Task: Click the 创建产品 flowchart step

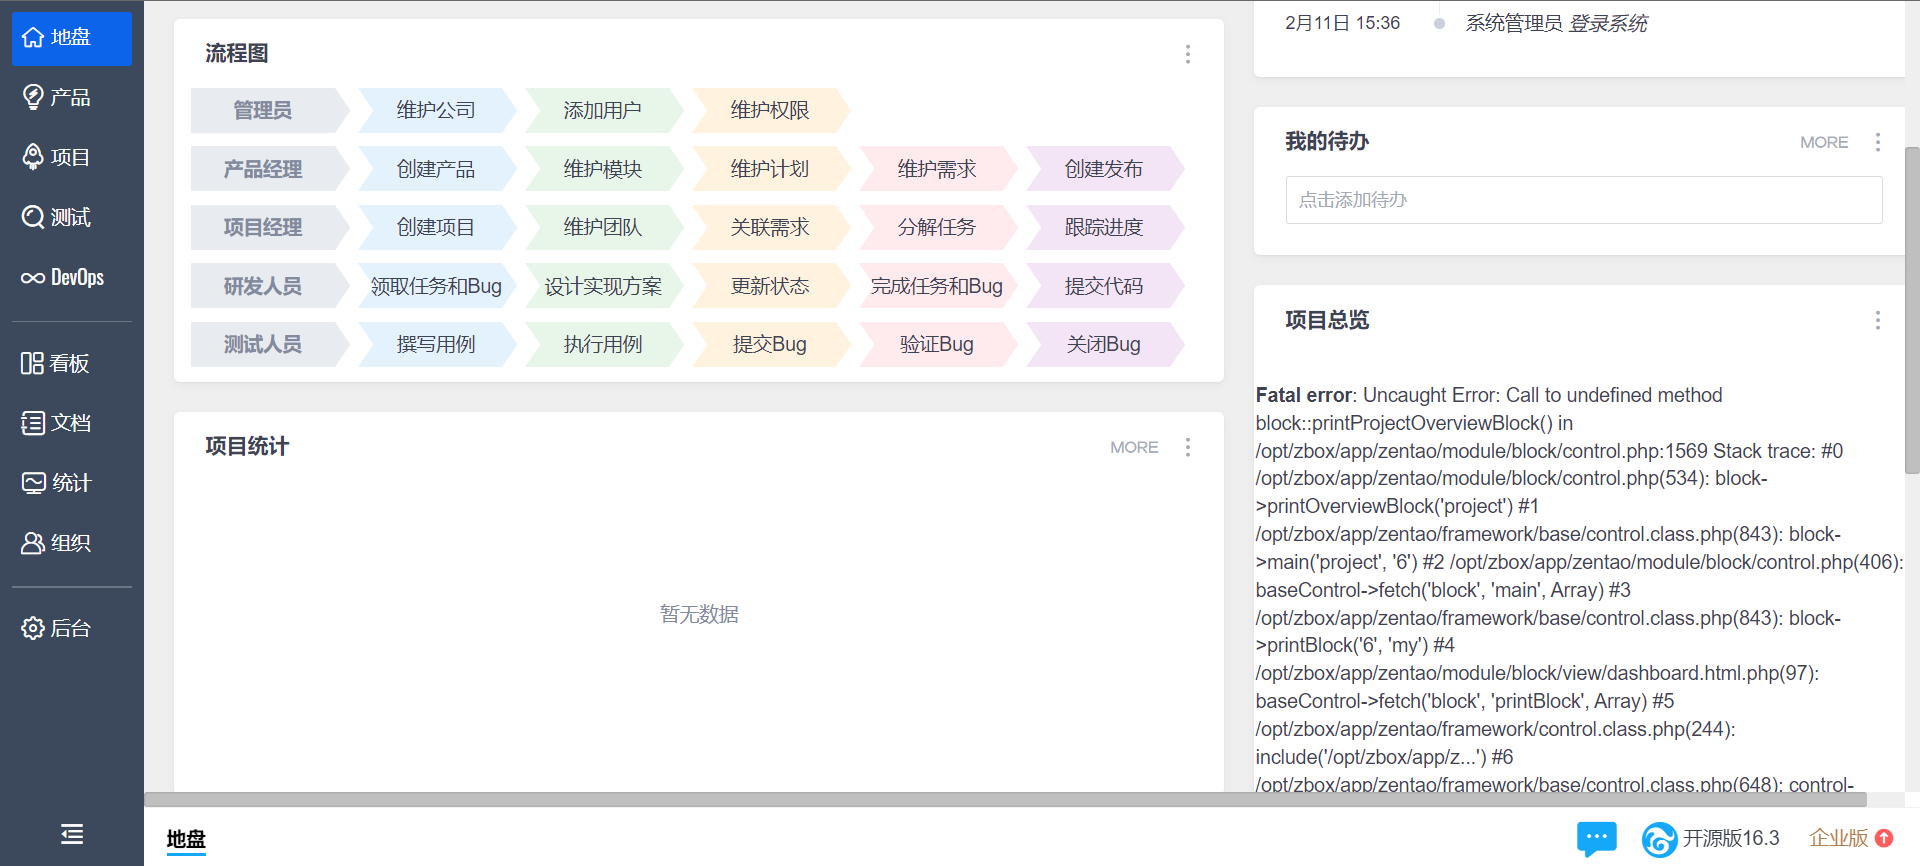Action: (x=436, y=169)
